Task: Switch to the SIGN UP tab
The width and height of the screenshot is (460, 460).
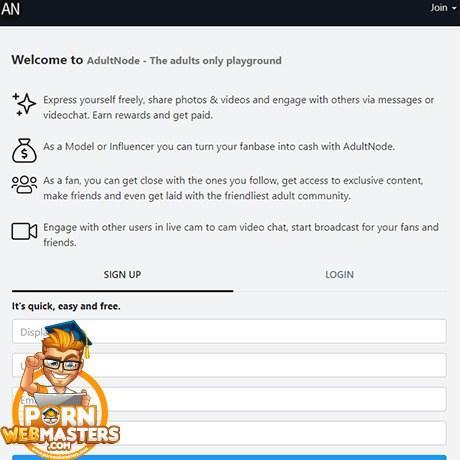Action: 122,275
